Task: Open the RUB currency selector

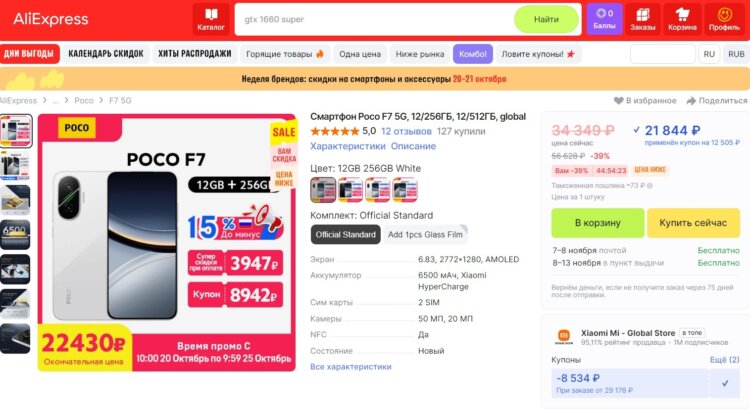Action: click(736, 53)
